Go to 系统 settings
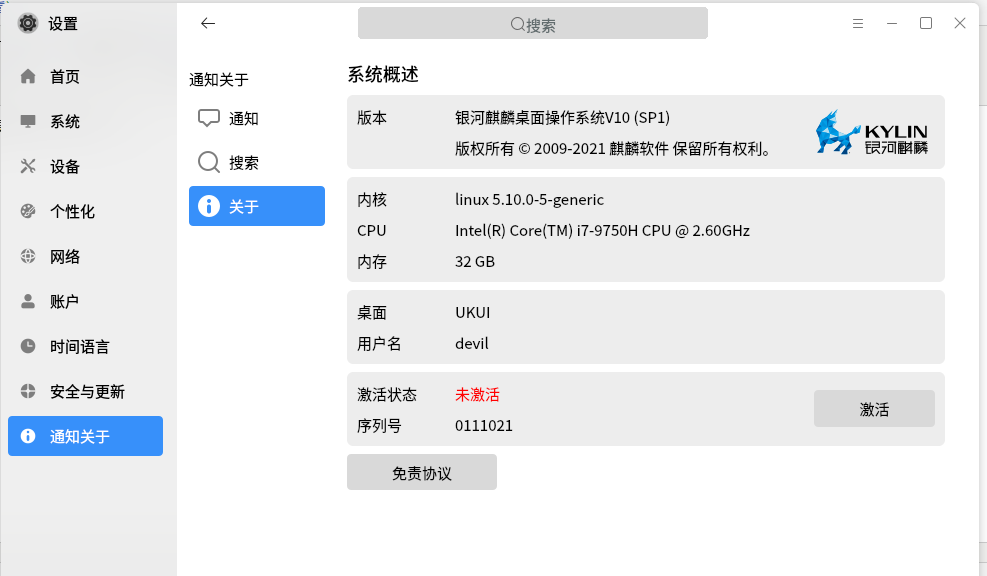 [86, 121]
